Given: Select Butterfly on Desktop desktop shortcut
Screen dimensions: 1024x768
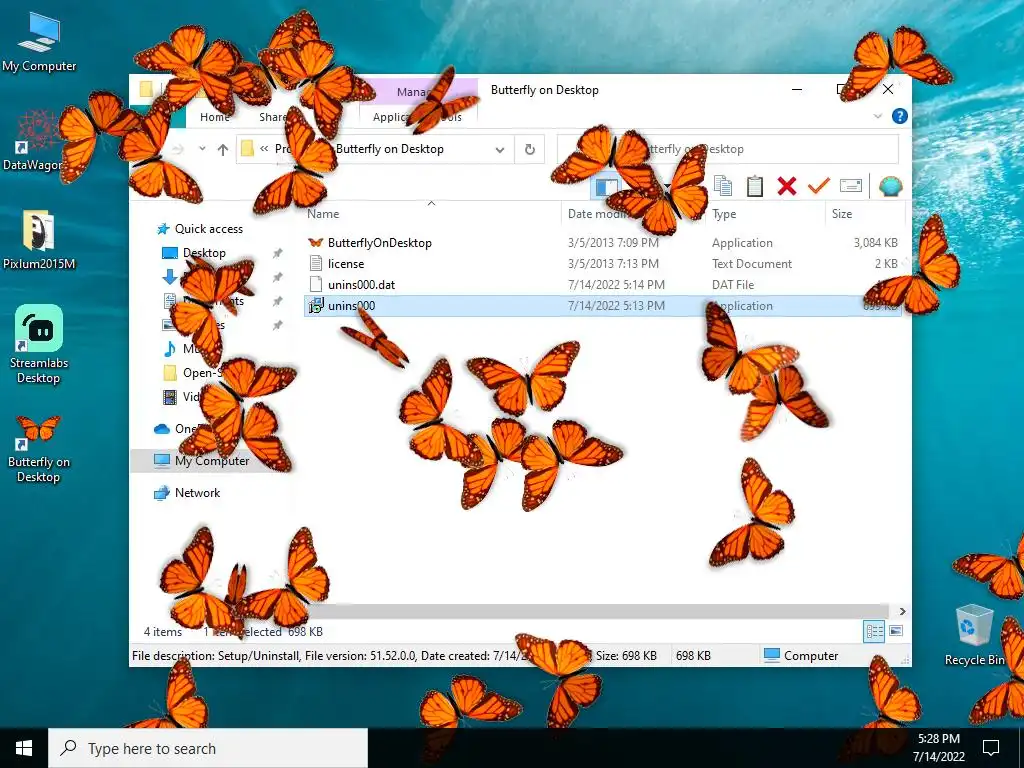Looking at the screenshot, I should [x=39, y=449].
